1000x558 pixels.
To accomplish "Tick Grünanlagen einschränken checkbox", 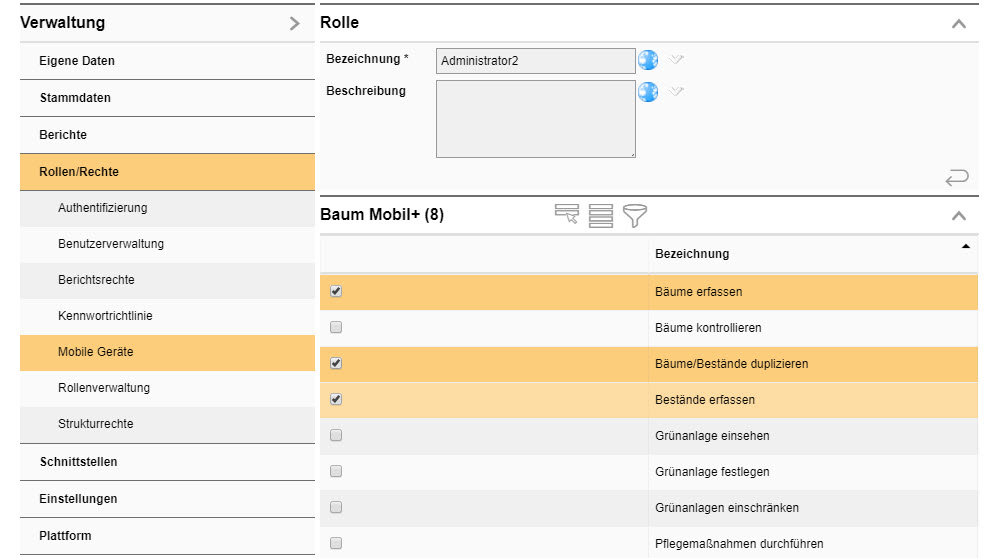I will [336, 507].
